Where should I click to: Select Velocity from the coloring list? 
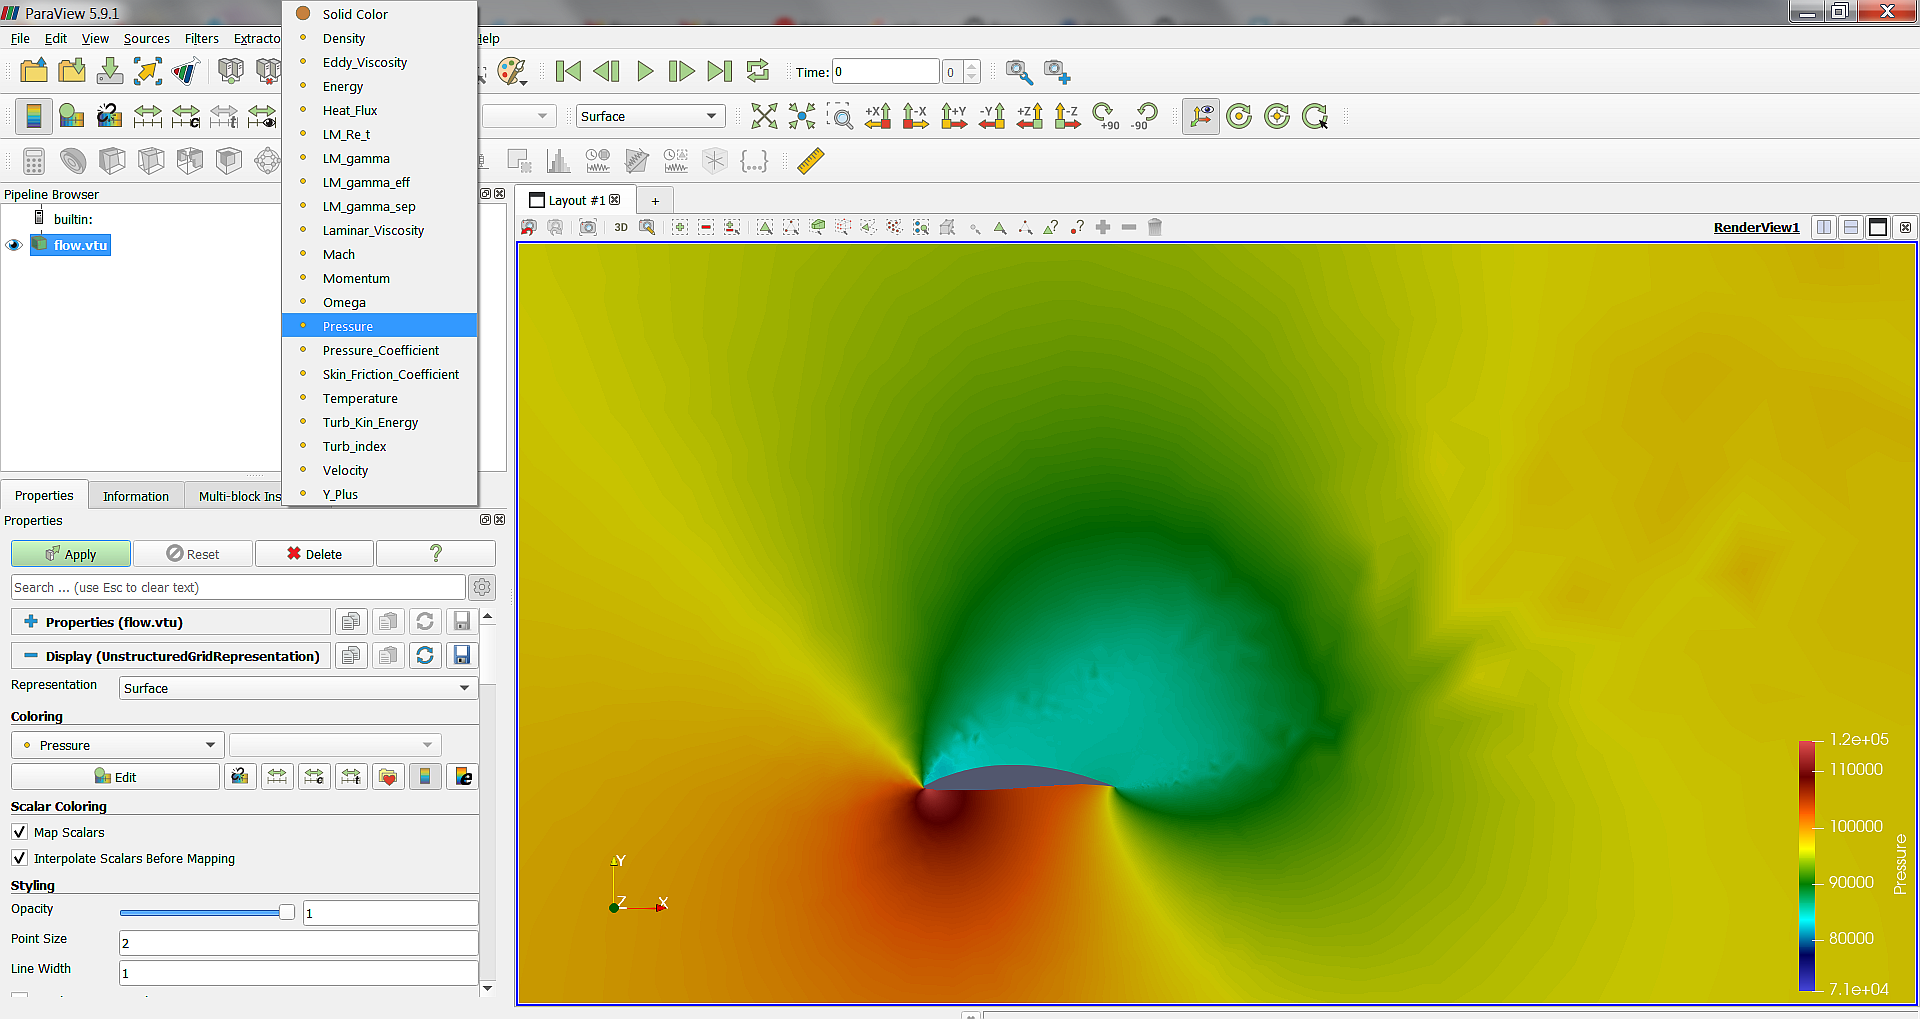click(345, 471)
